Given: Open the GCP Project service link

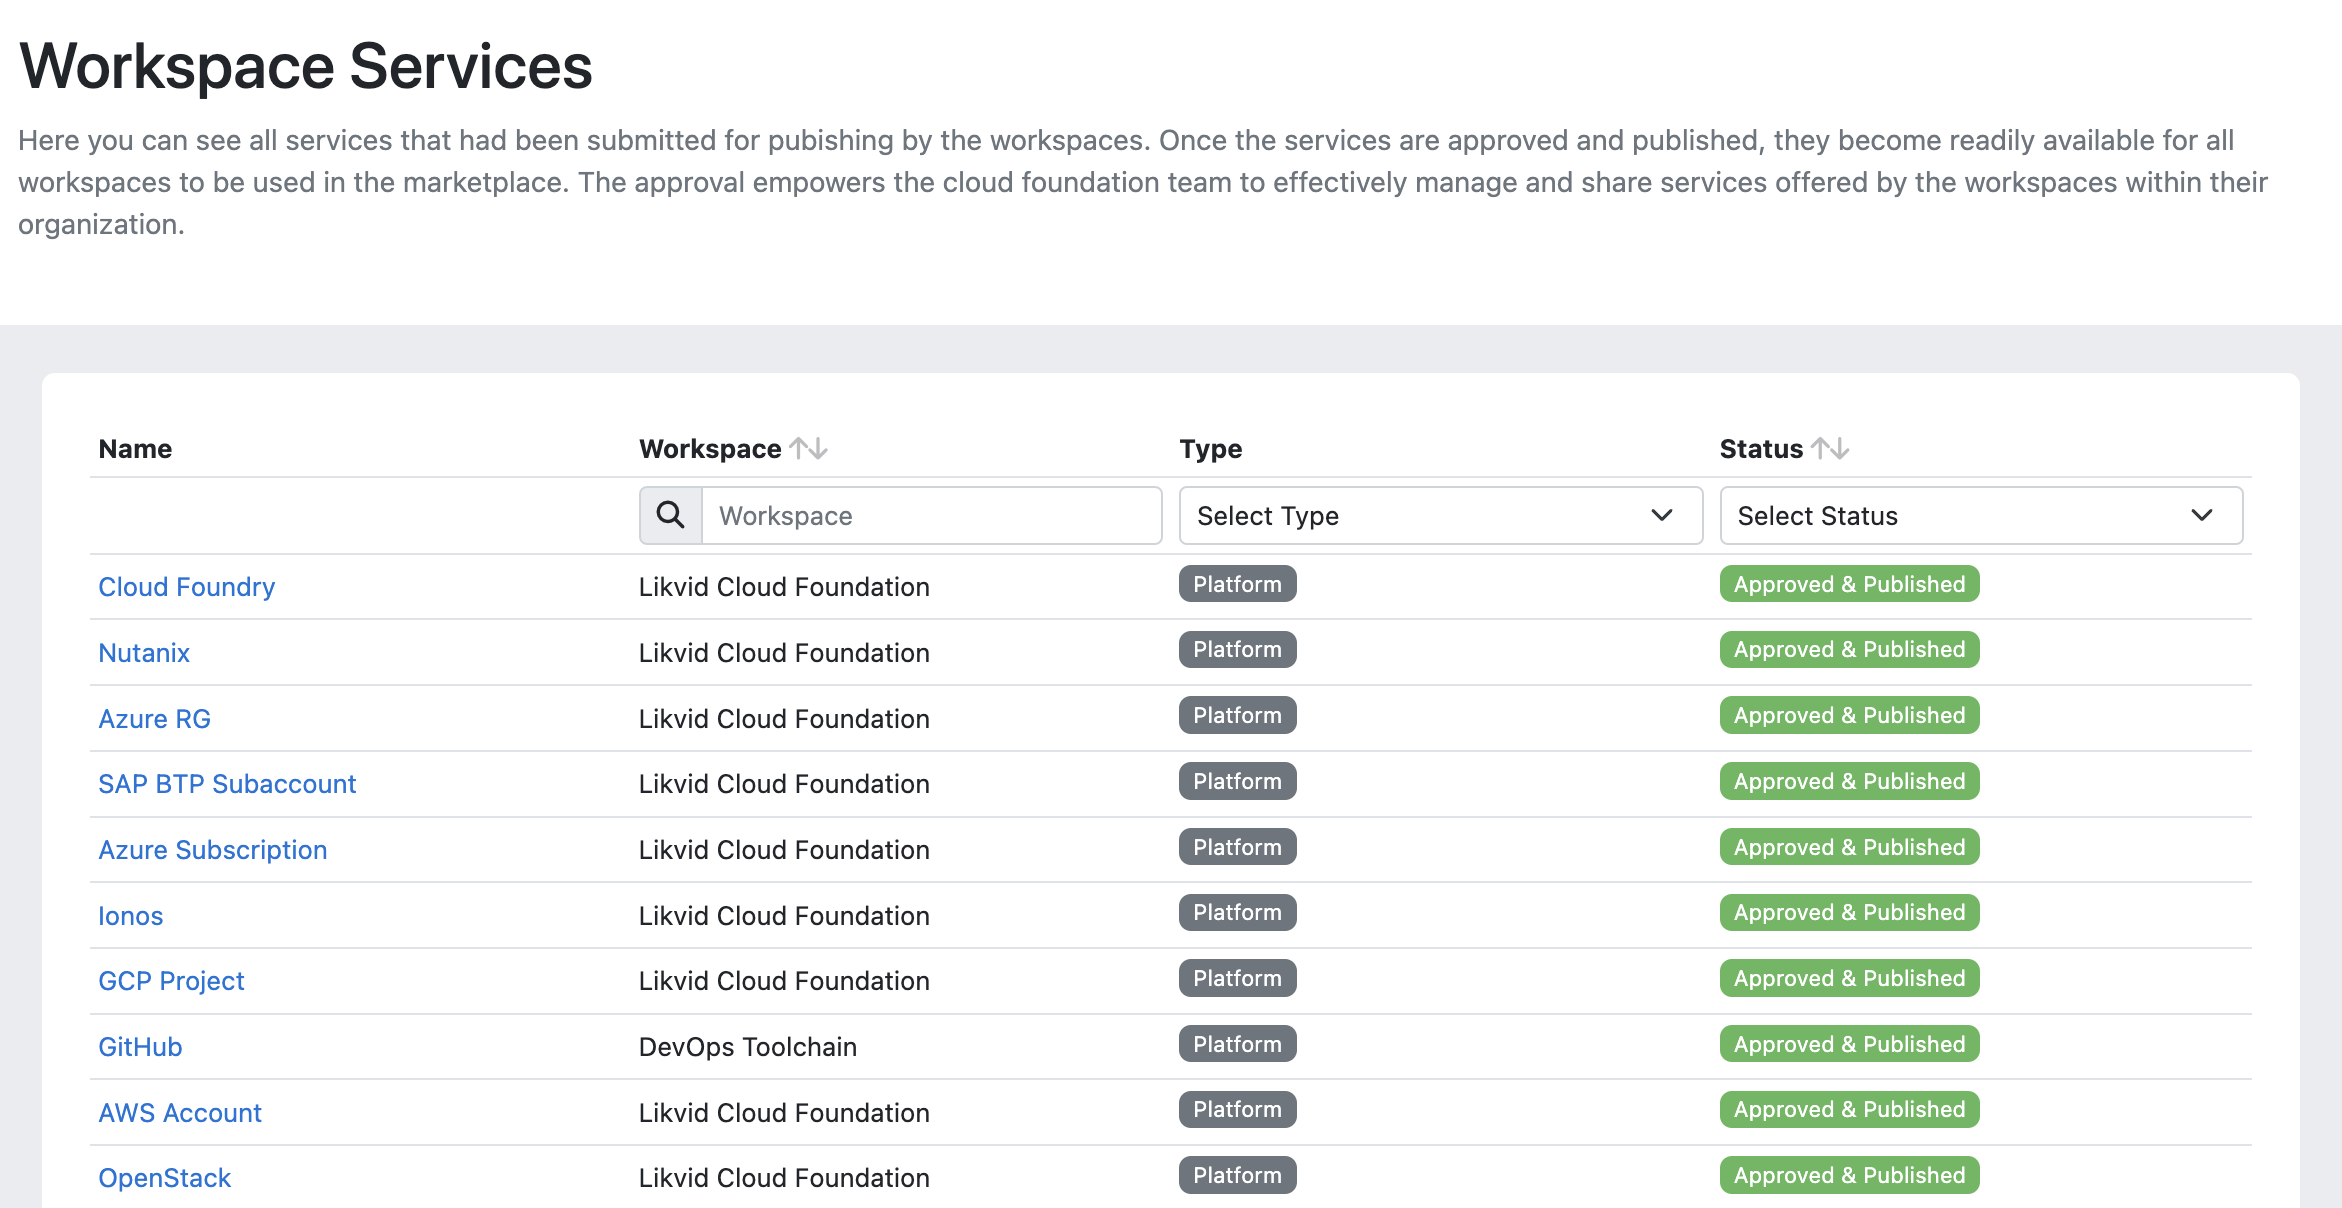Looking at the screenshot, I should pyautogui.click(x=171, y=981).
